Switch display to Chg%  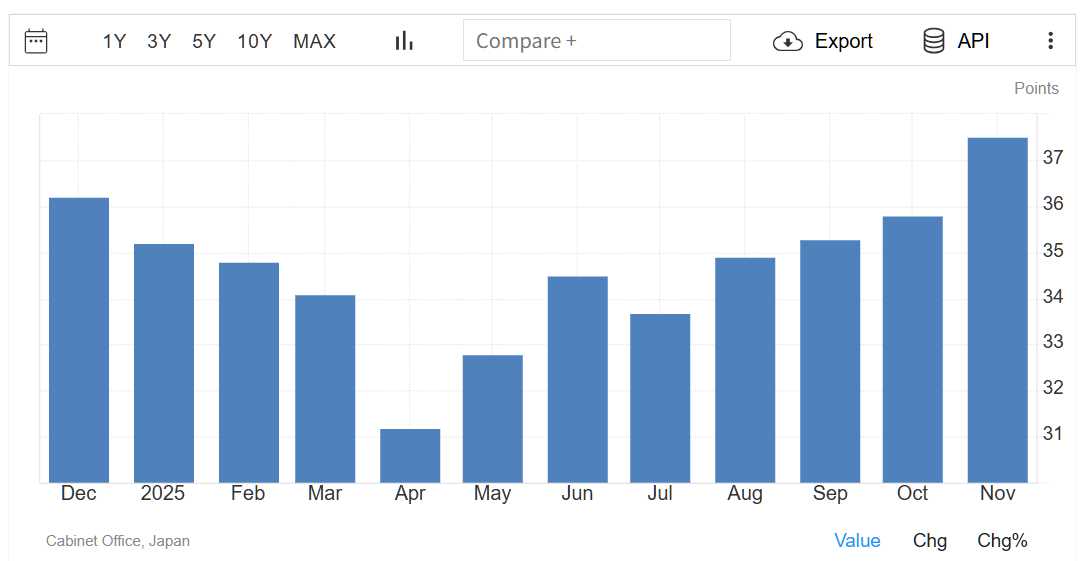click(1002, 541)
